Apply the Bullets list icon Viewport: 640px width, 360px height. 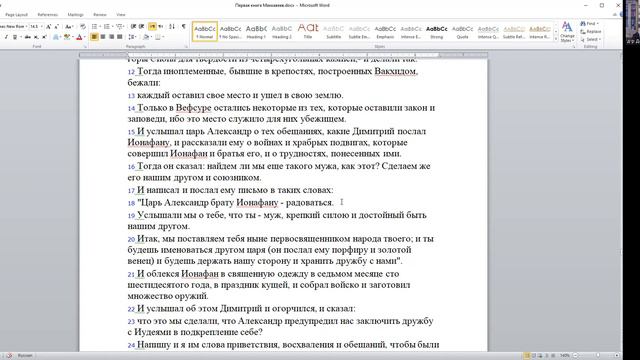click(x=94, y=27)
